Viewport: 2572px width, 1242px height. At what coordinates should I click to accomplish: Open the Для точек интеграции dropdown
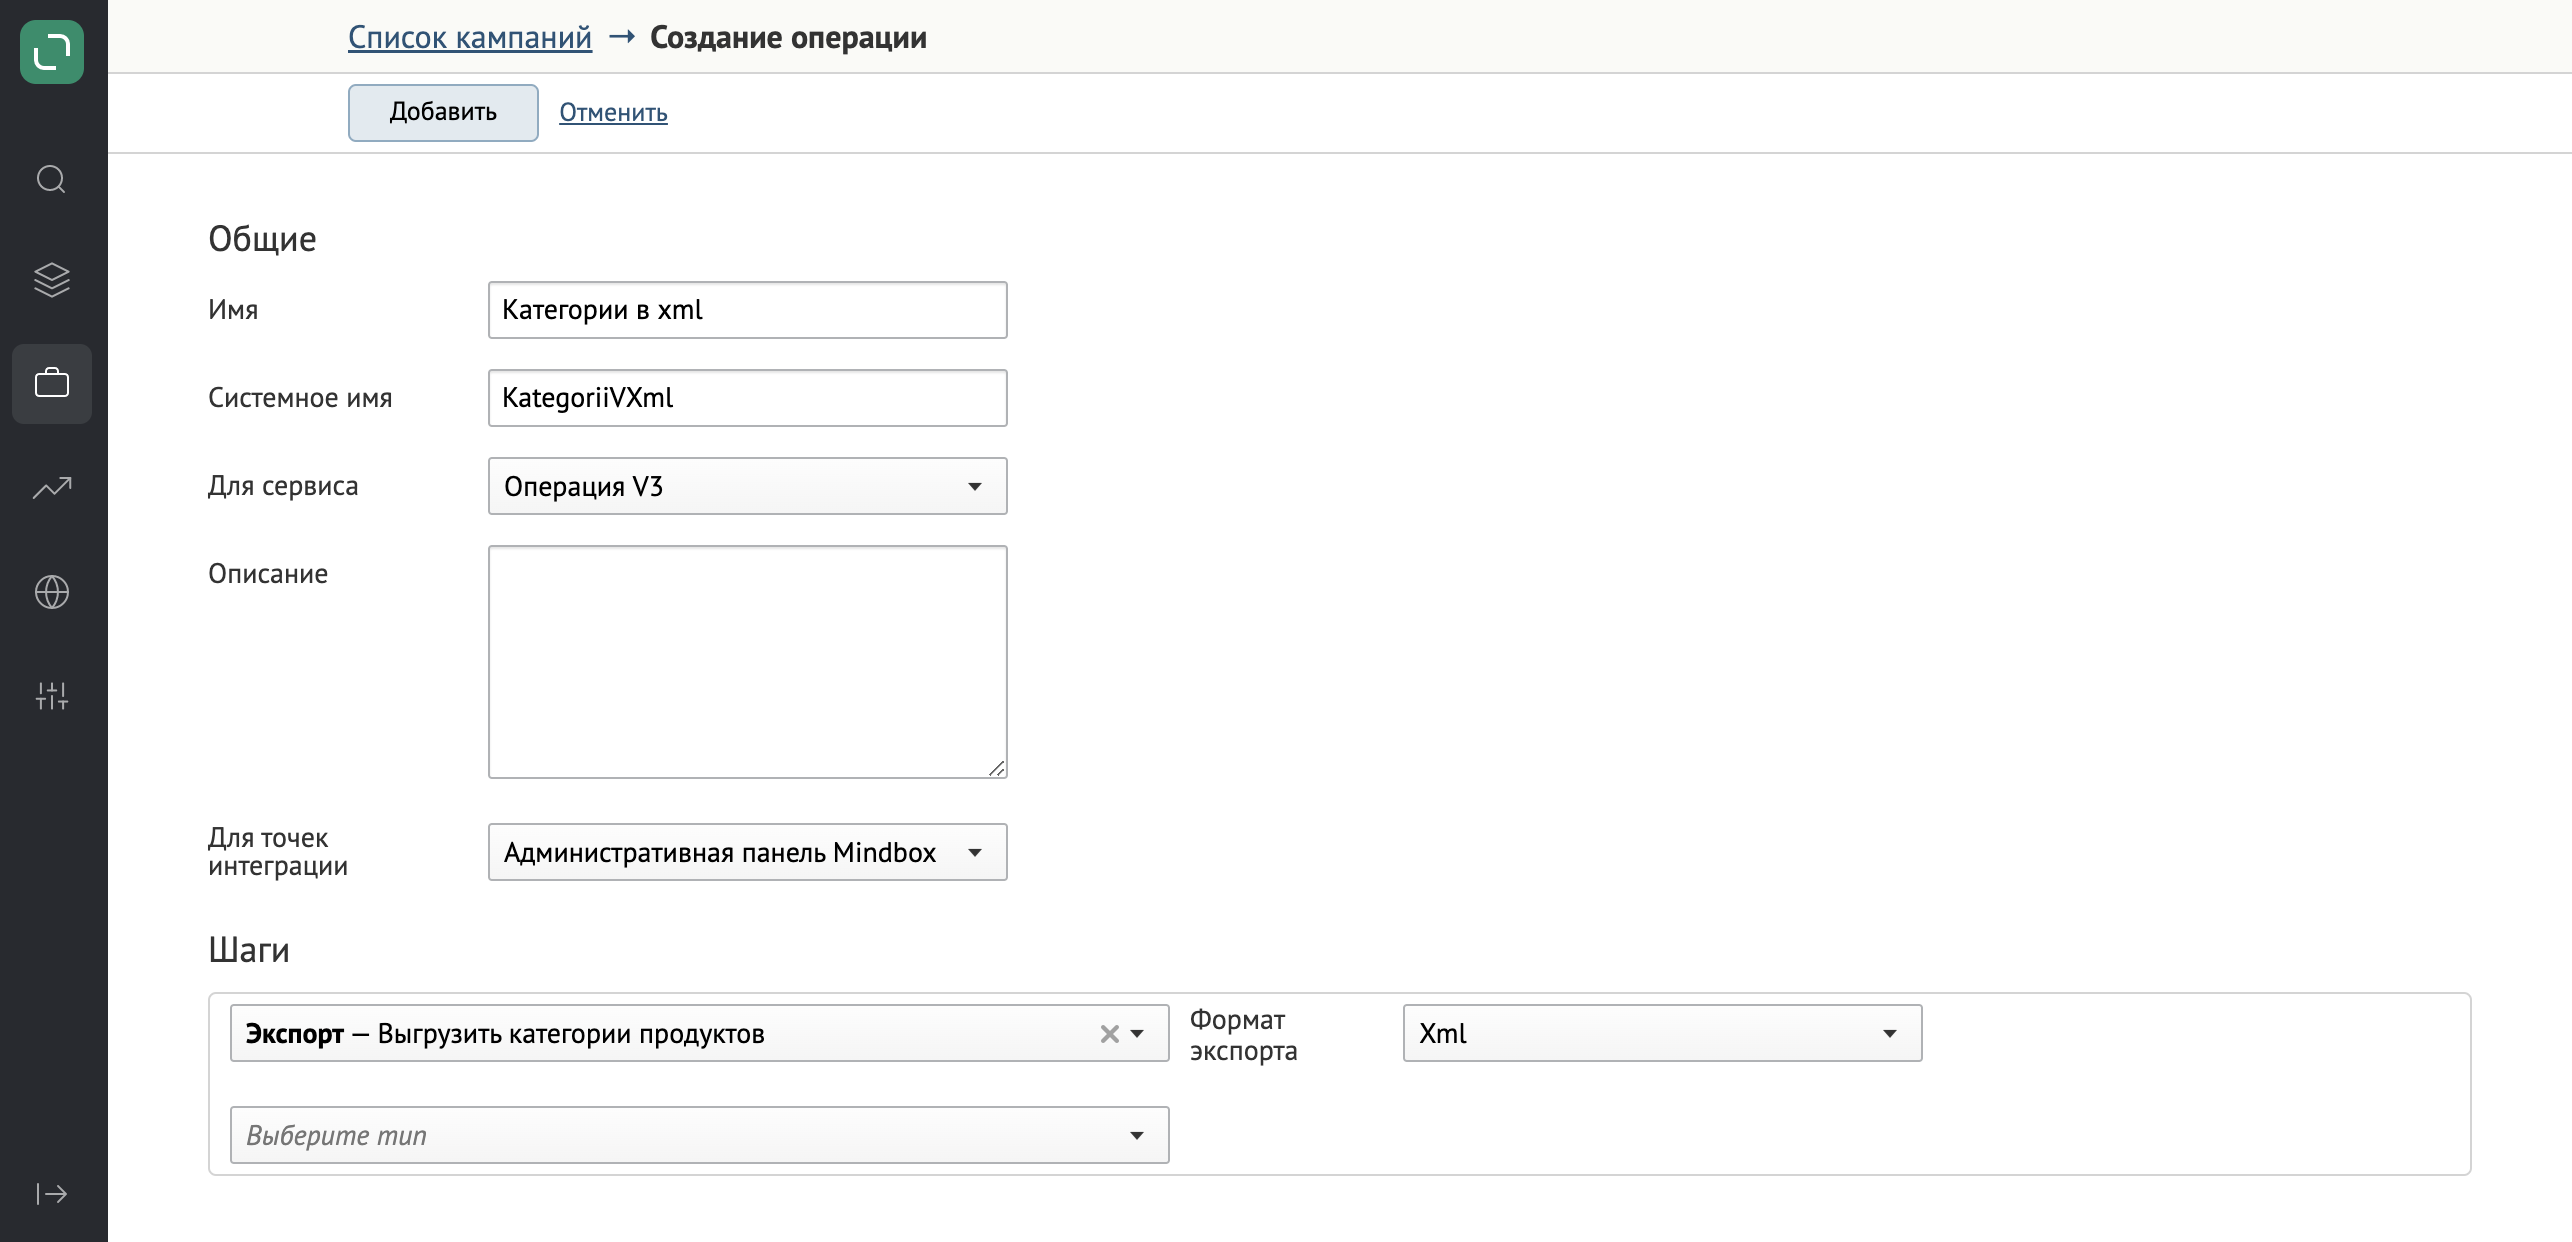click(747, 852)
